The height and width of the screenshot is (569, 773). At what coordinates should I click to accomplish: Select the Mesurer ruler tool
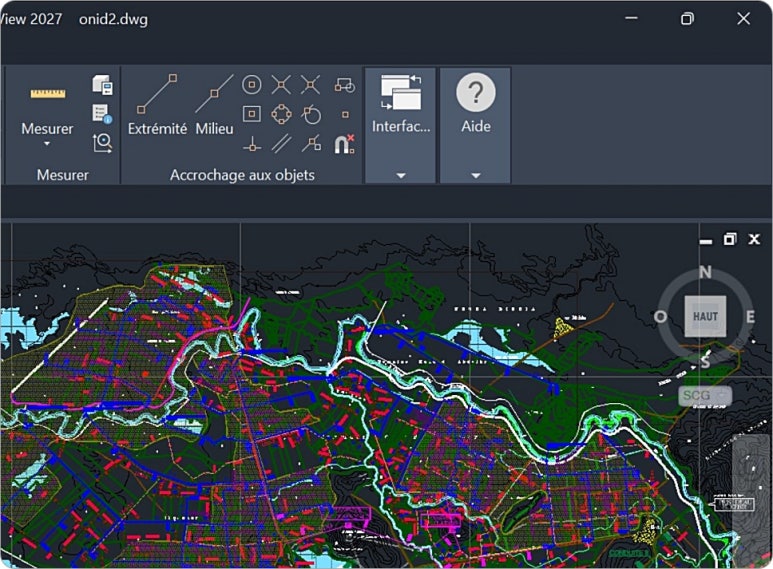click(47, 93)
